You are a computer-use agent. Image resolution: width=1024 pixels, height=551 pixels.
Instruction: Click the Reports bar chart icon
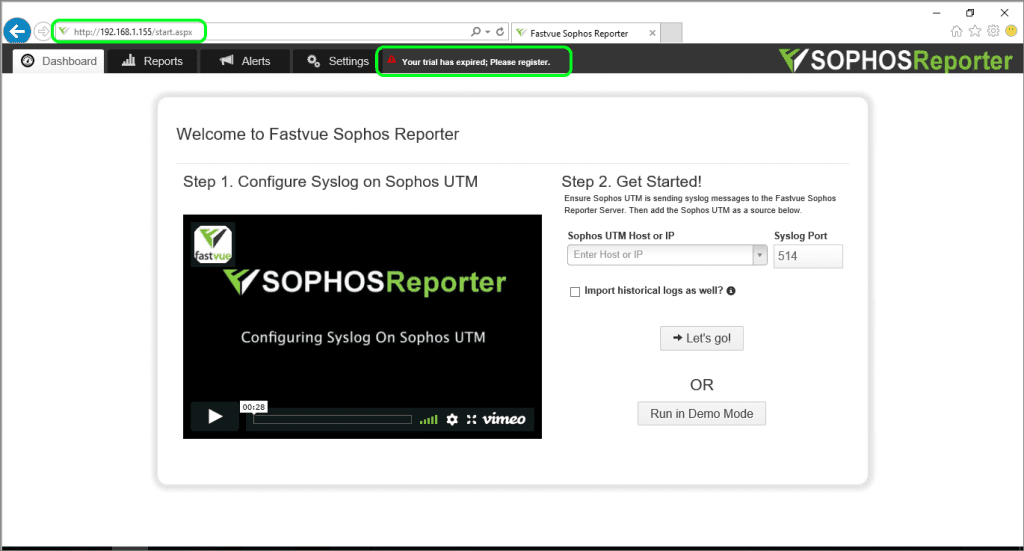click(129, 60)
